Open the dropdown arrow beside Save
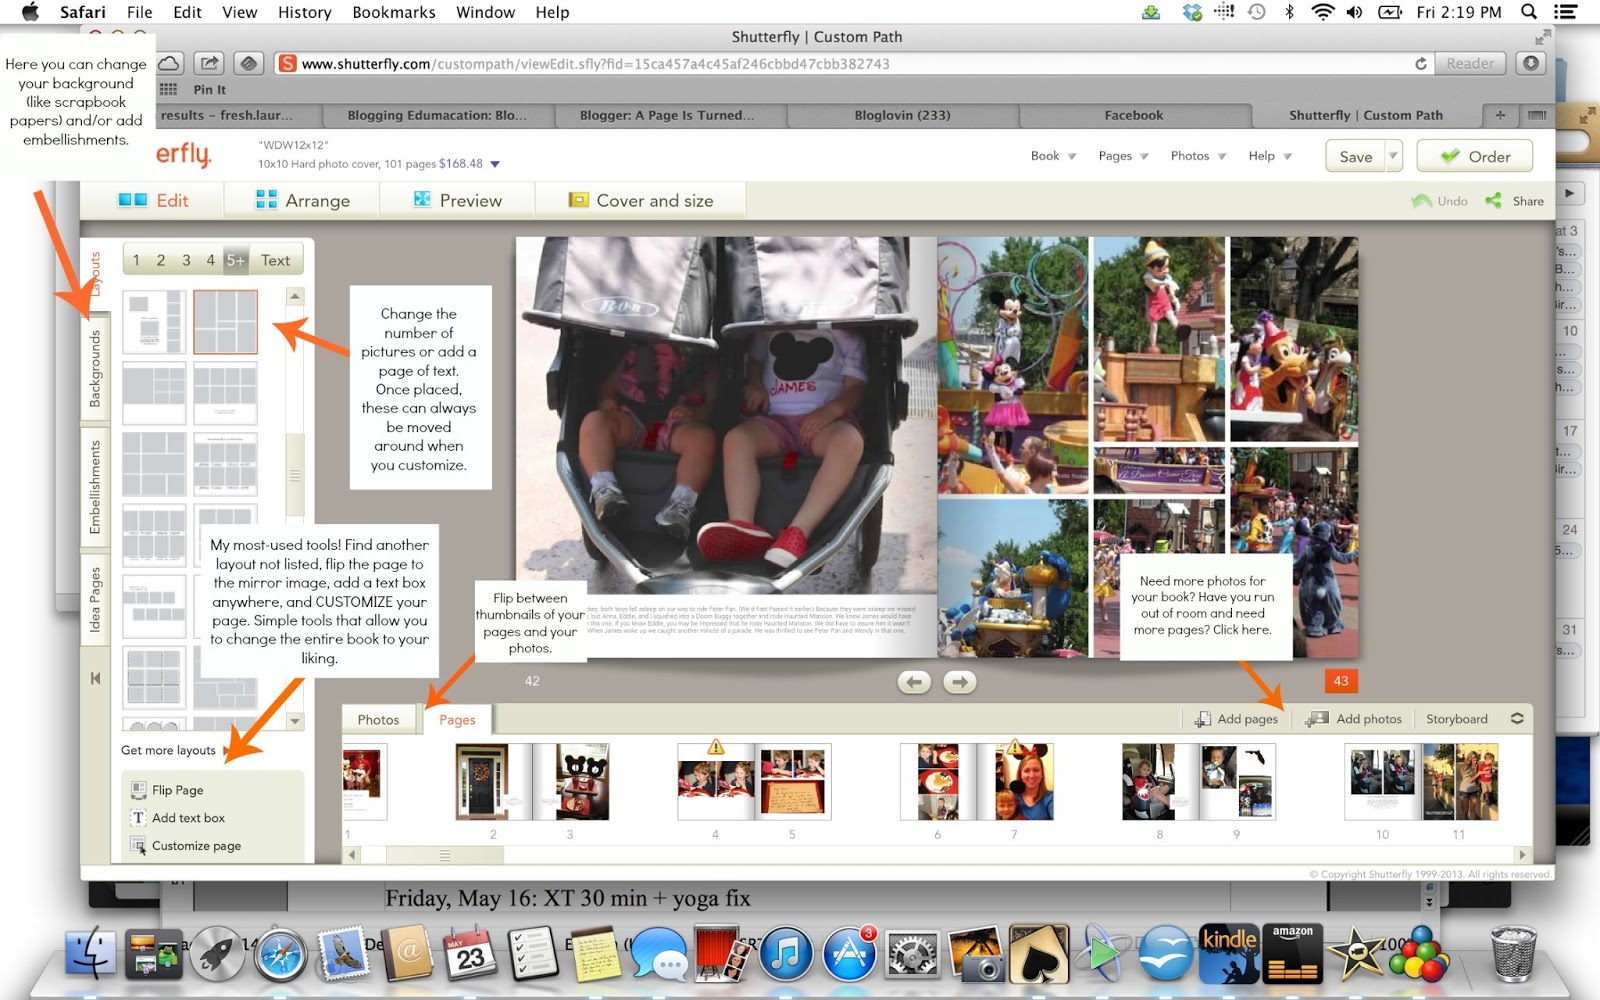The image size is (1600, 1000). [x=1393, y=156]
